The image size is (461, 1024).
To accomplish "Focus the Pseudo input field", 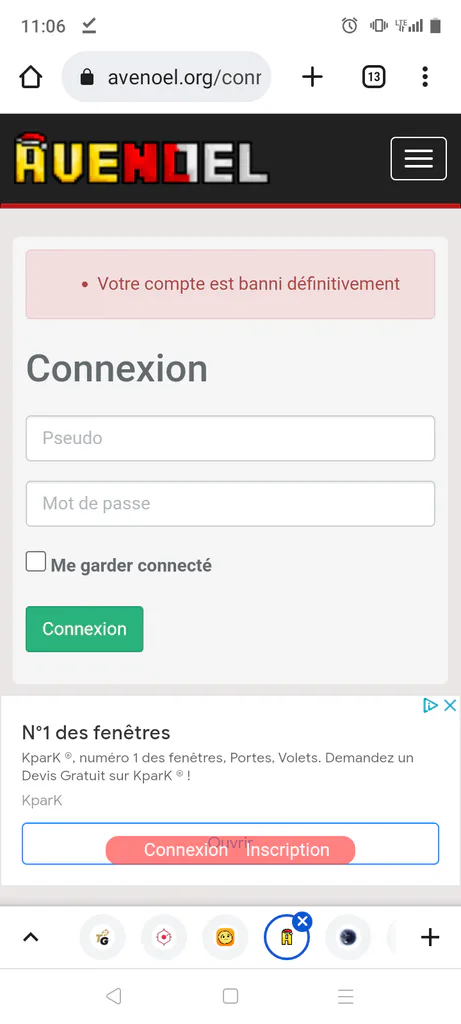I will [230, 438].
